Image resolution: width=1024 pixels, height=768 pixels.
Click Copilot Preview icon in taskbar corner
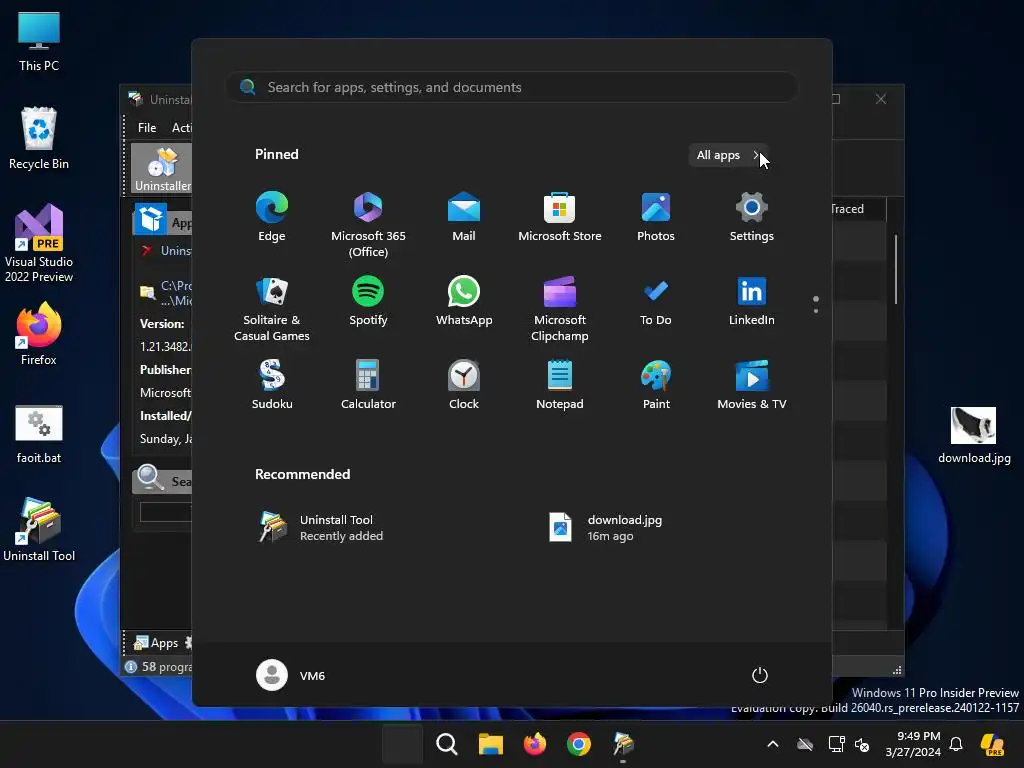coord(993,744)
